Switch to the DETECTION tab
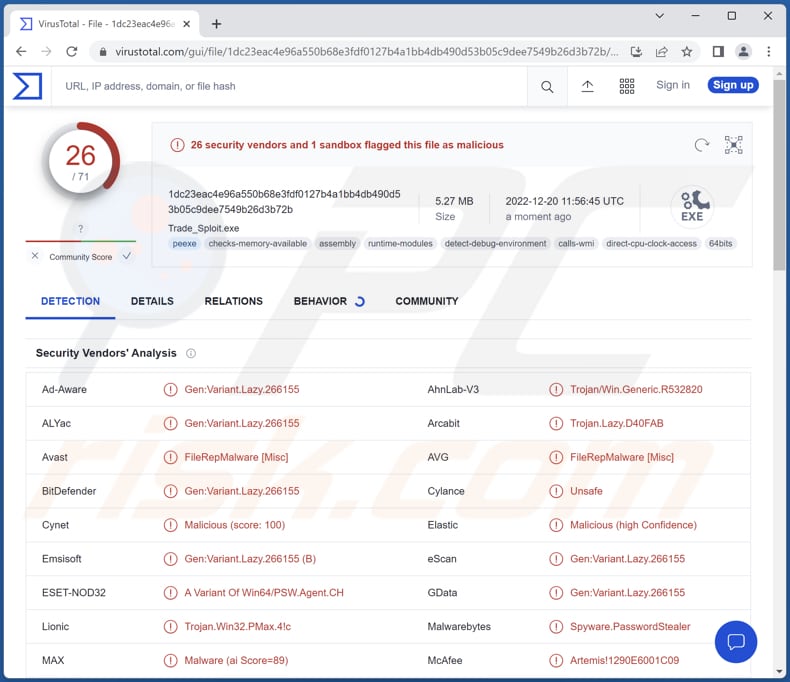 pyautogui.click(x=71, y=301)
